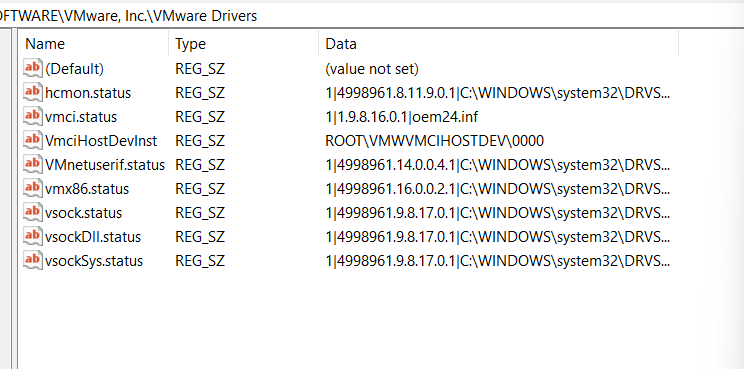Screen dimensions: 744x369
Task: Select the vmci.status value name
Action: point(81,117)
